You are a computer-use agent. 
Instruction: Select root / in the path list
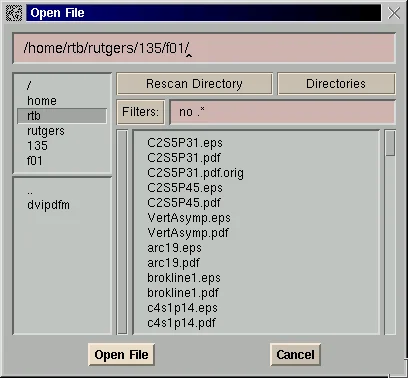click(62, 86)
